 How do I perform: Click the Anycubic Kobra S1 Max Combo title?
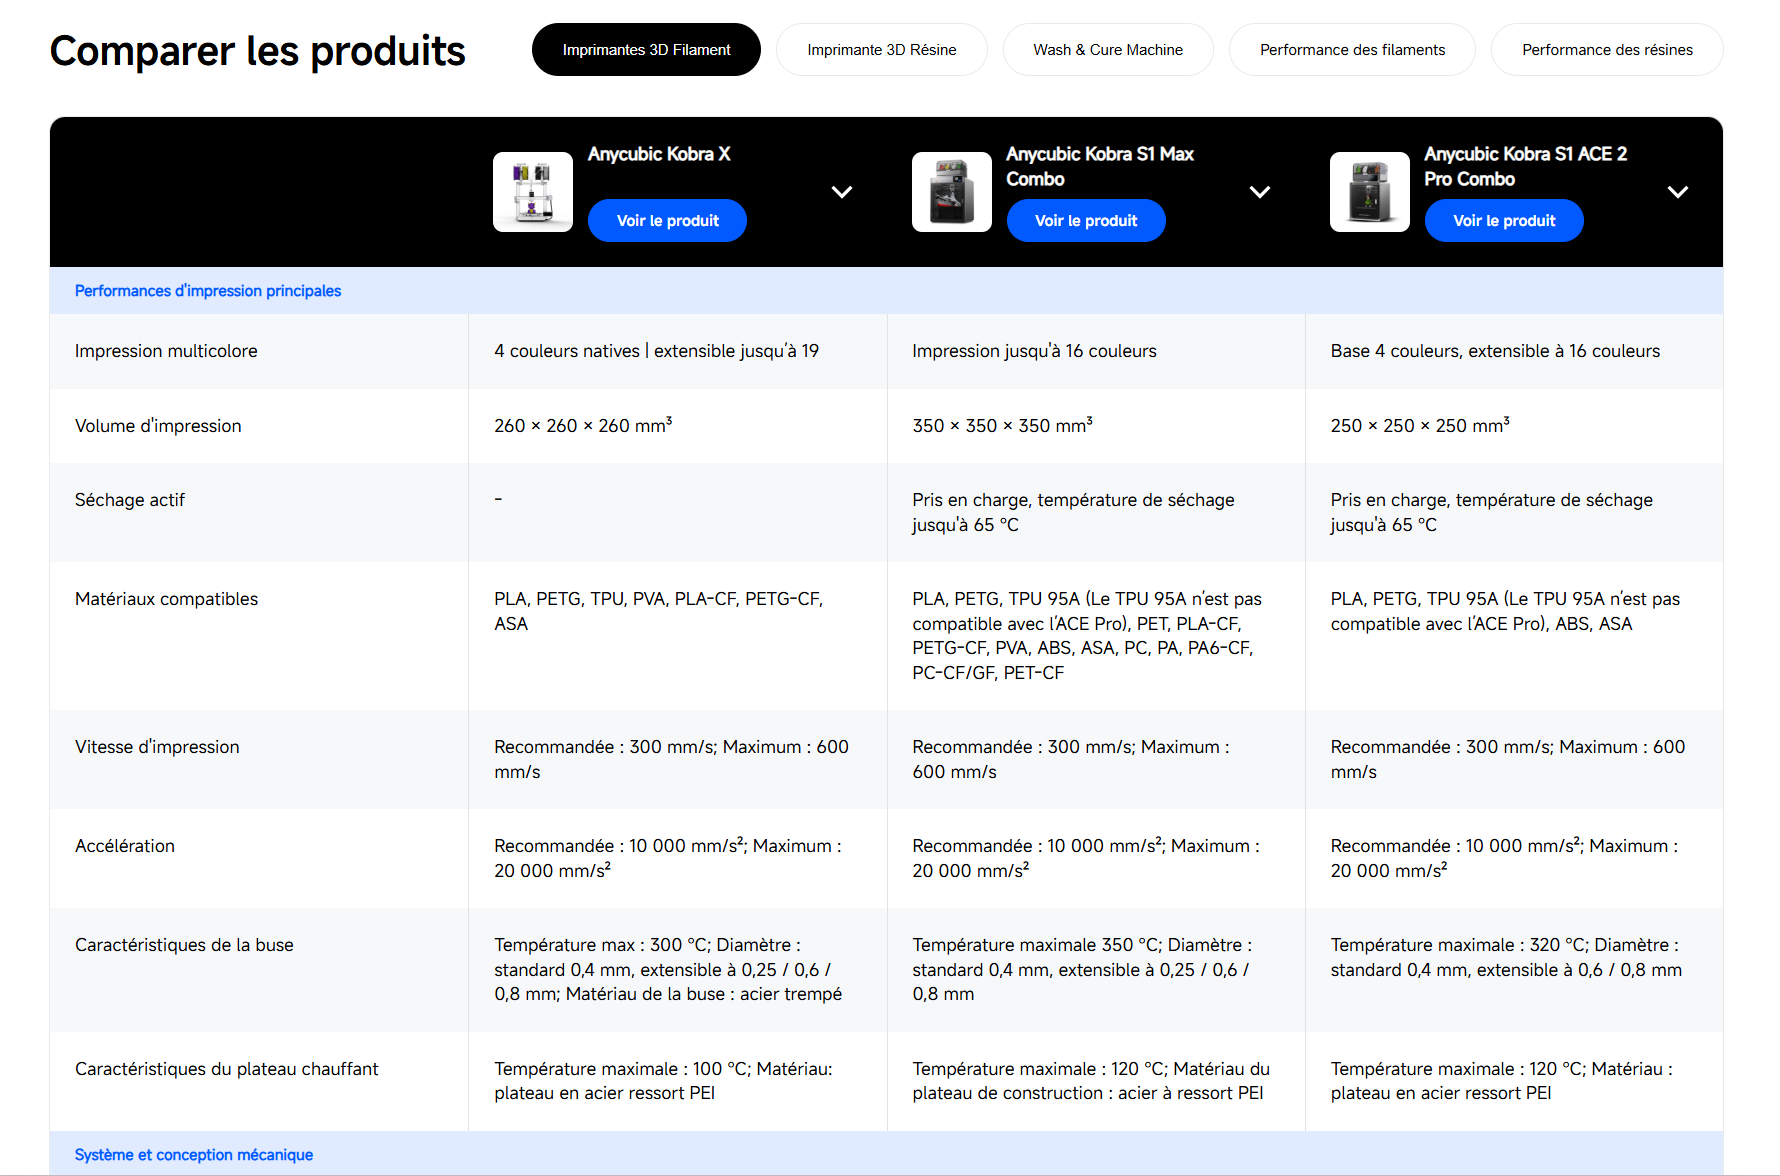tap(1100, 166)
